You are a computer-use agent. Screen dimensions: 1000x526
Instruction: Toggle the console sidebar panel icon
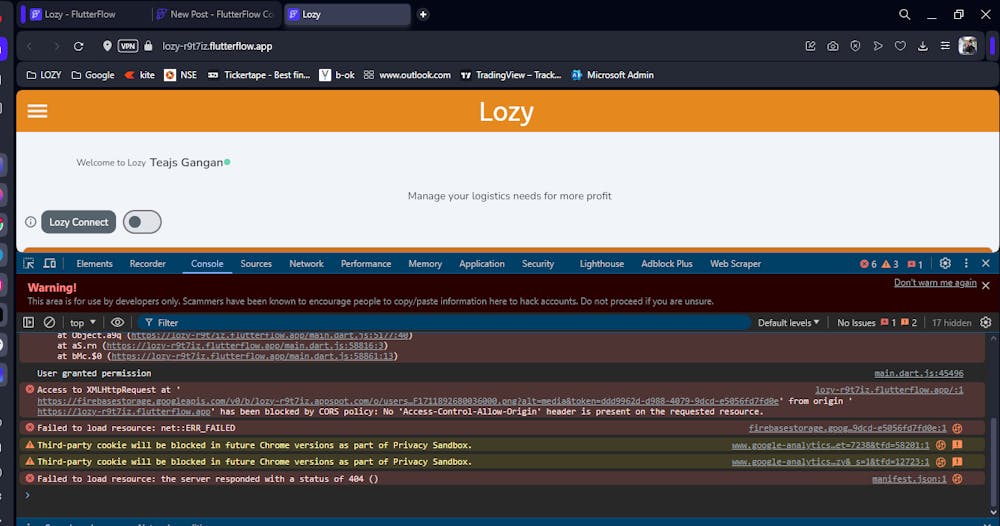(29, 323)
